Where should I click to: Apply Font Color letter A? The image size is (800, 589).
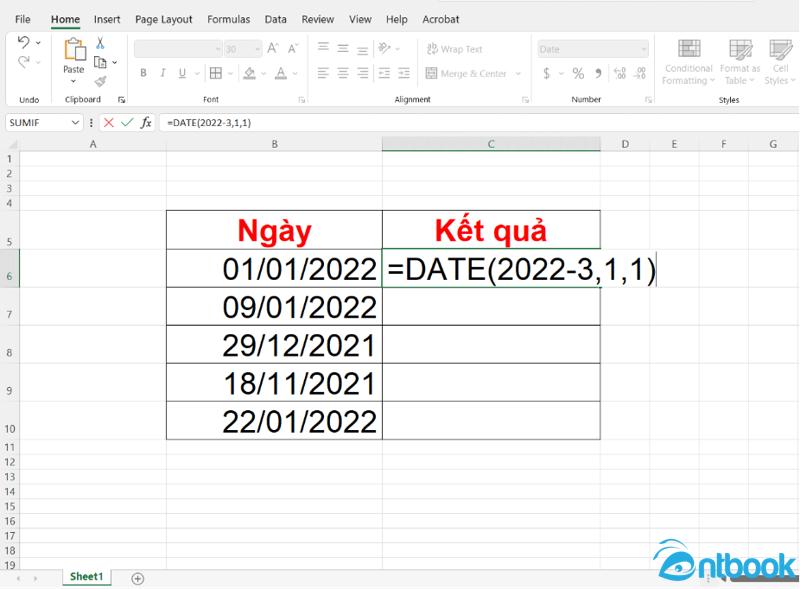click(281, 73)
